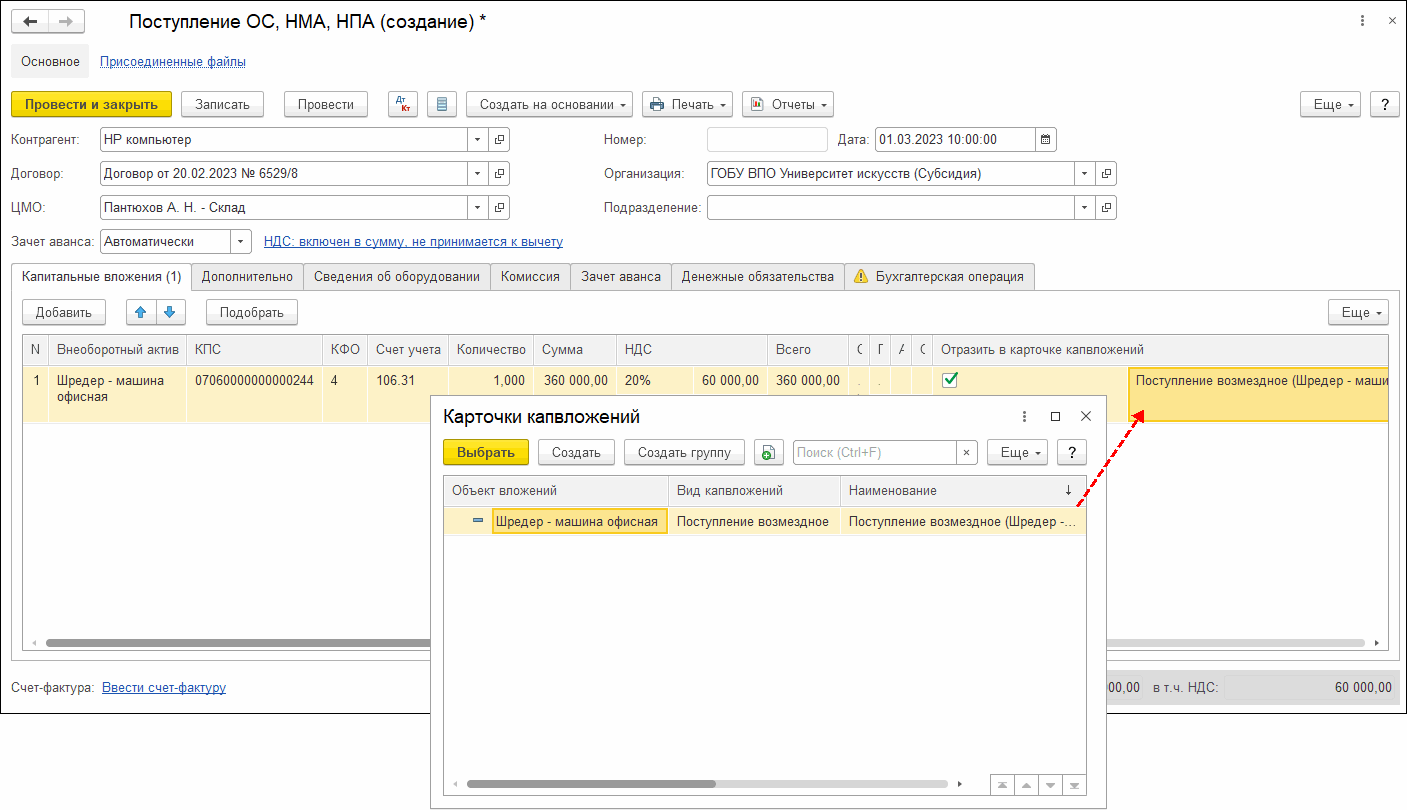
Task: Go to the previous record in list
Action: click(1027, 785)
